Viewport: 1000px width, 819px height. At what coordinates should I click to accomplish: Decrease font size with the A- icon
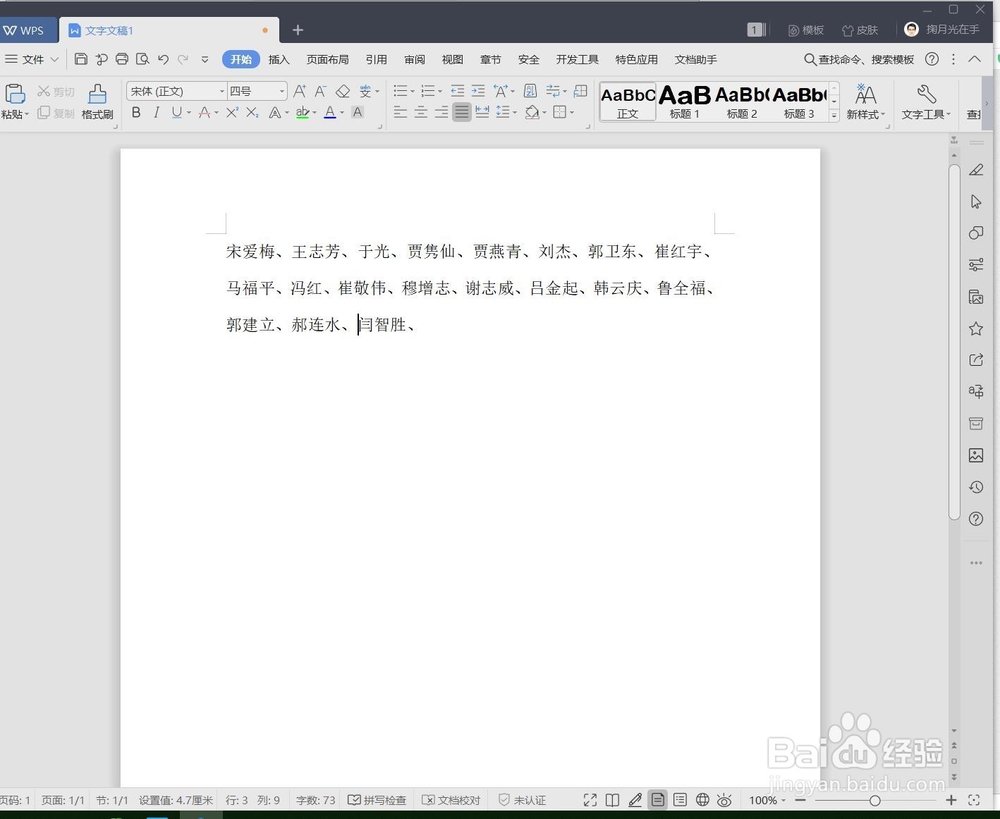[320, 91]
